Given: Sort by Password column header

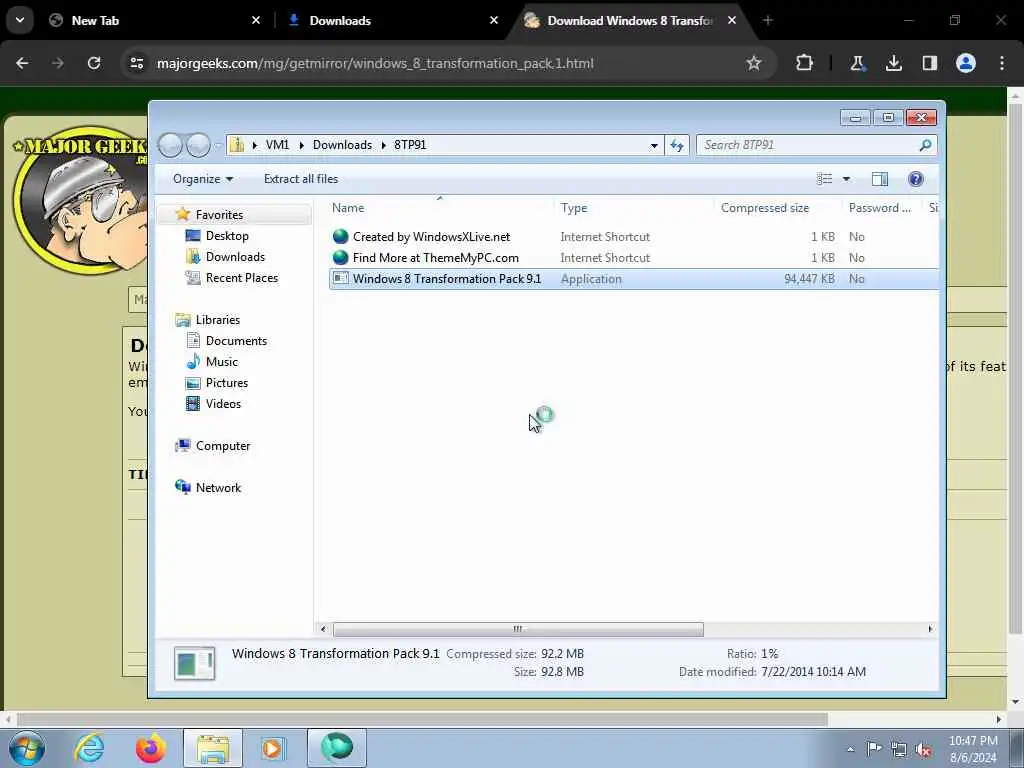Looking at the screenshot, I should pos(882,208).
